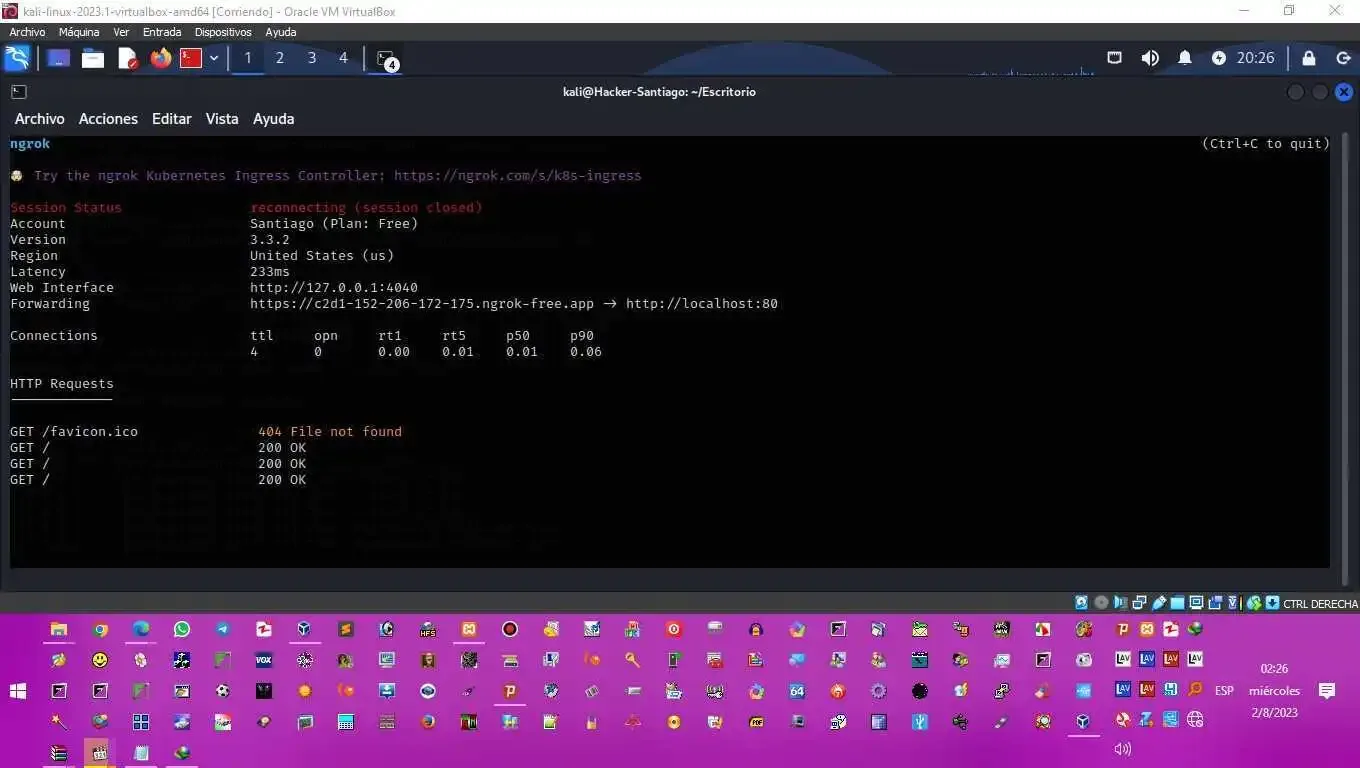Viewport: 1360px width, 768px height.
Task: Open the Dispositivos menu in VirtualBox
Action: (x=223, y=32)
